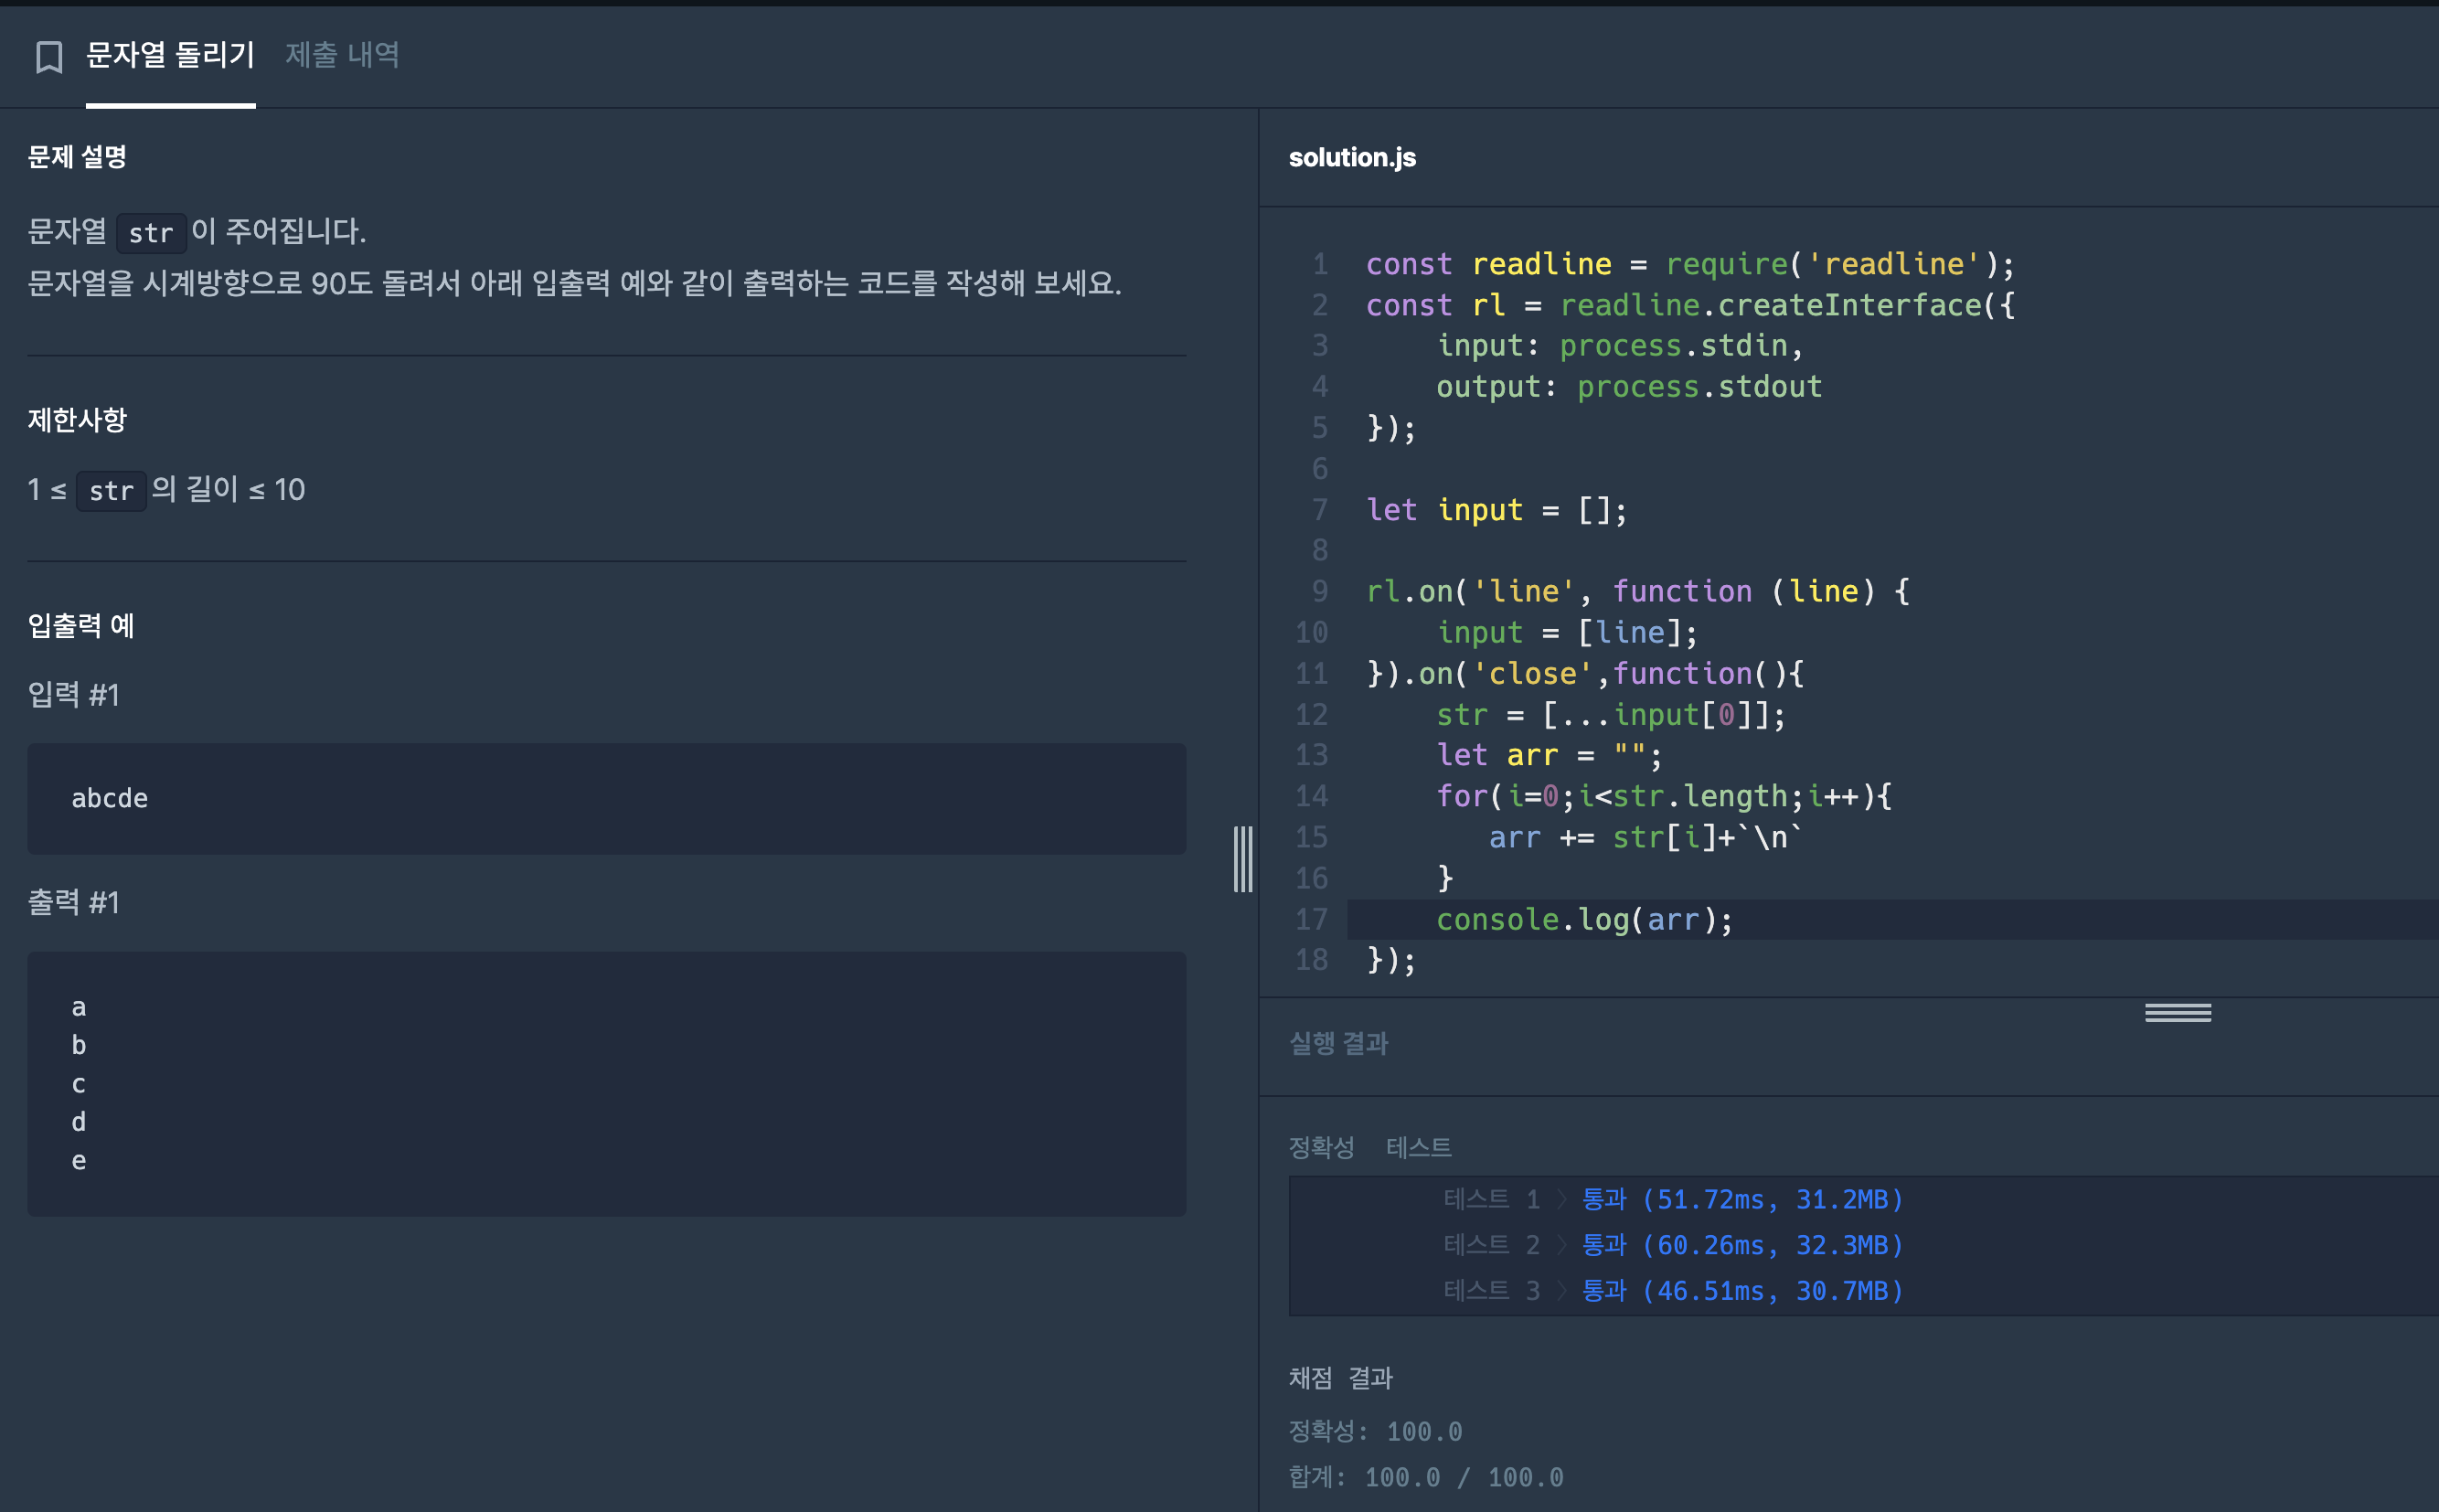Click the 입력 #1 label
The height and width of the screenshot is (1512, 2439).
tap(74, 695)
